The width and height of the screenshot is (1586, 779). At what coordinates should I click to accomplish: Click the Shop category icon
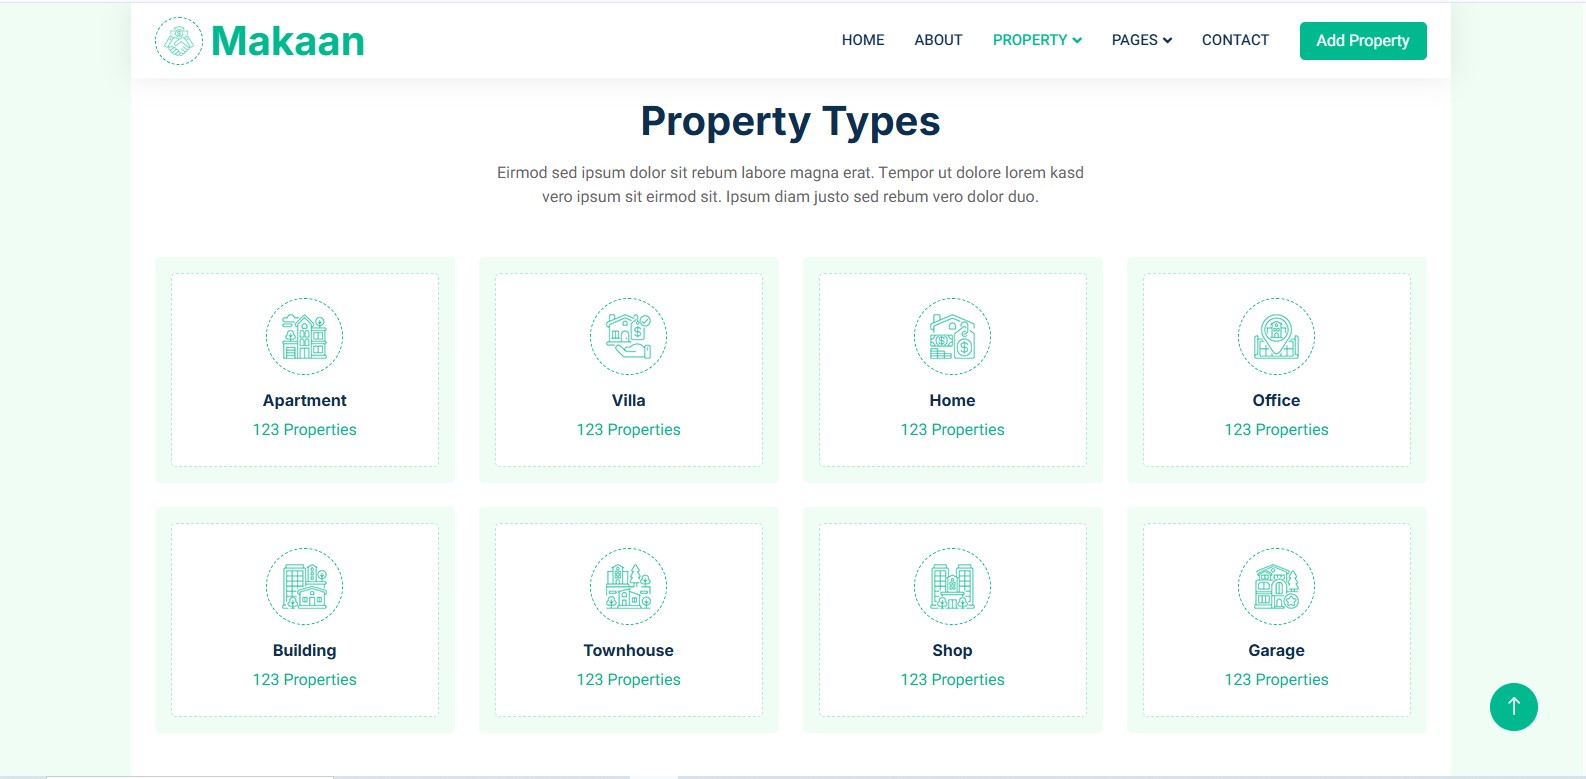pyautogui.click(x=952, y=586)
